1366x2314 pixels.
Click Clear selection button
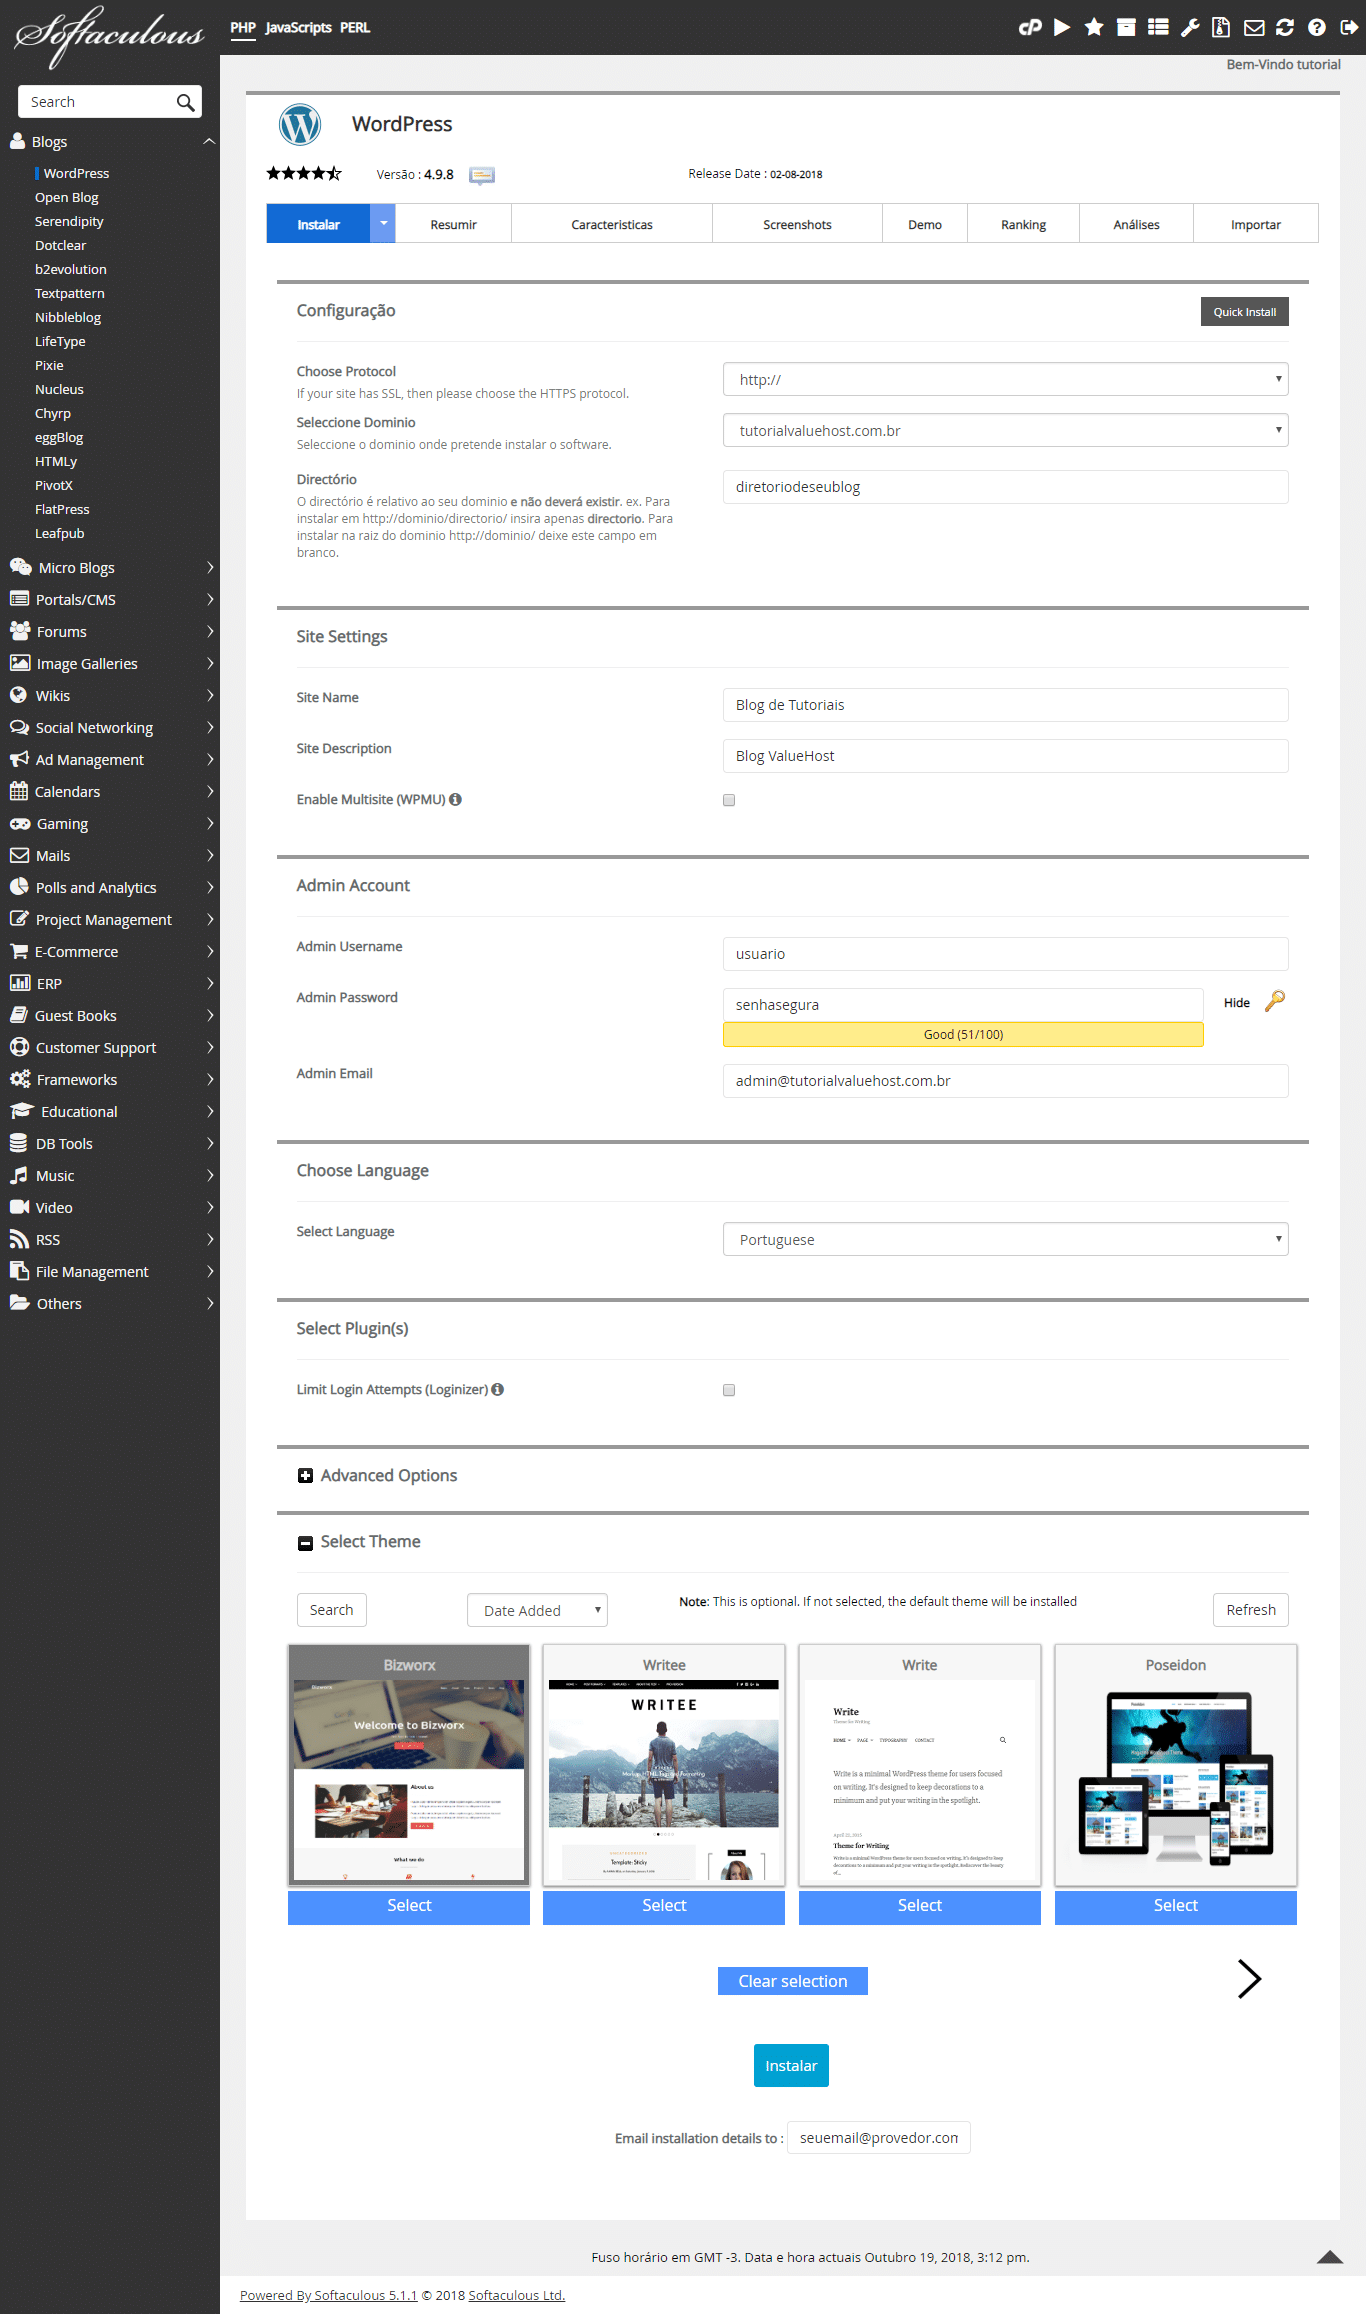coord(792,1981)
